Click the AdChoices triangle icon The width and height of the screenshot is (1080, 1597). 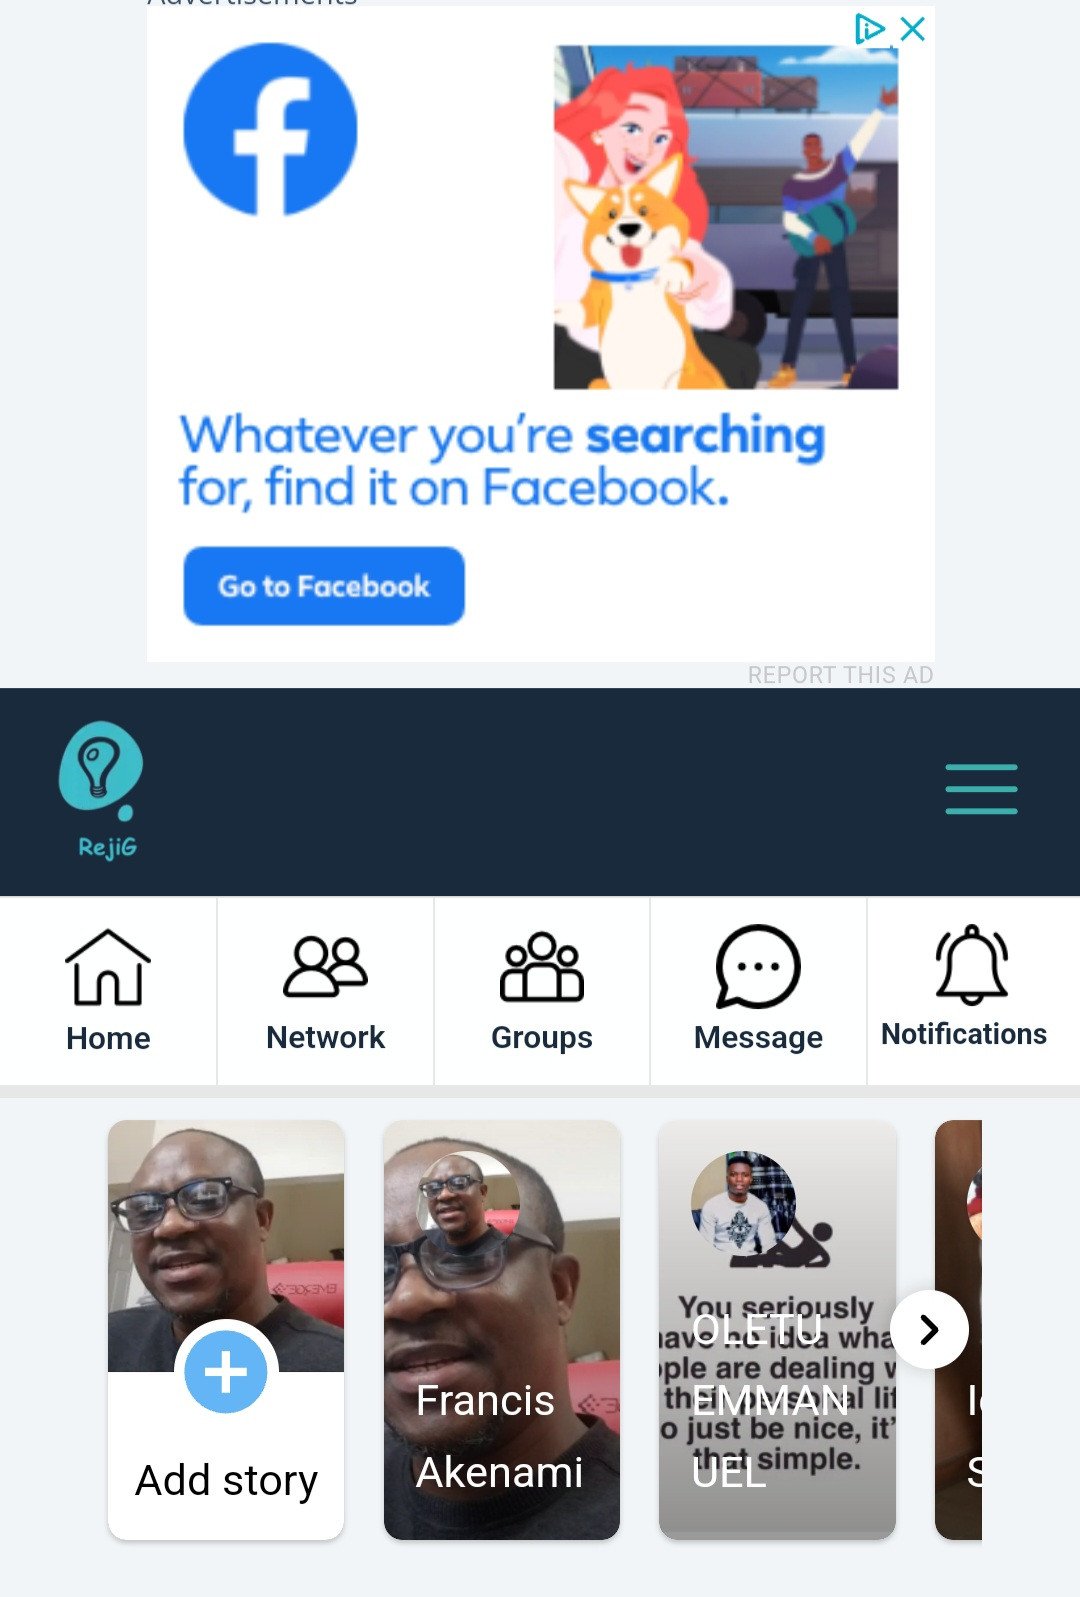tap(868, 29)
